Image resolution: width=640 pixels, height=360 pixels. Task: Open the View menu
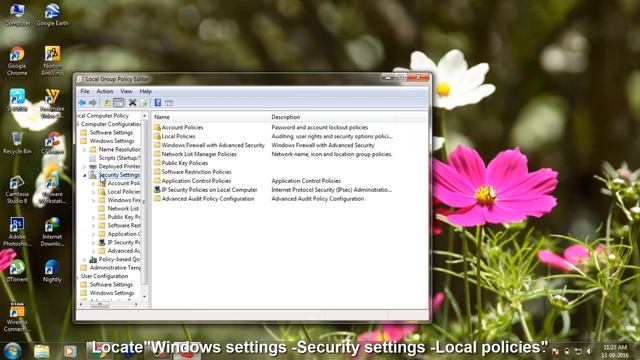(x=126, y=91)
